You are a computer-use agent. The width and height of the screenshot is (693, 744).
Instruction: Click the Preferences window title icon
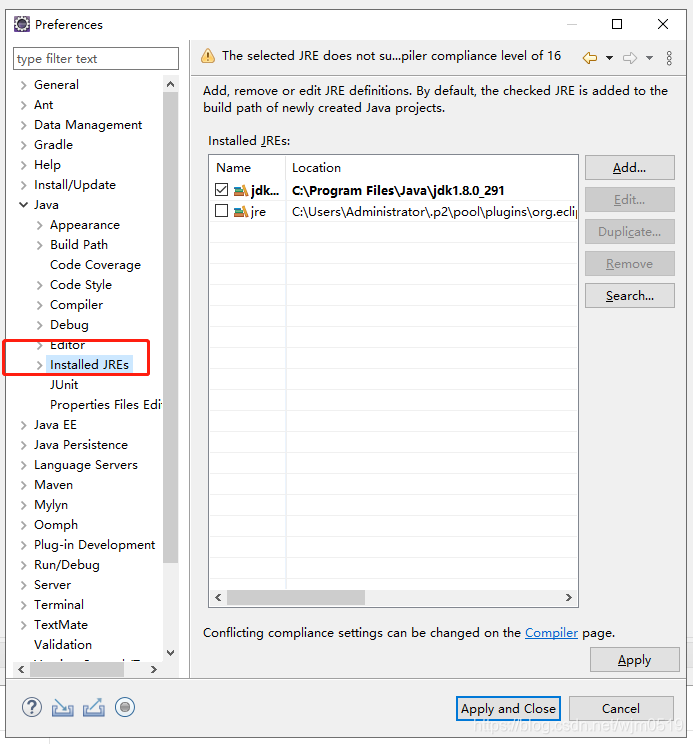(22, 24)
